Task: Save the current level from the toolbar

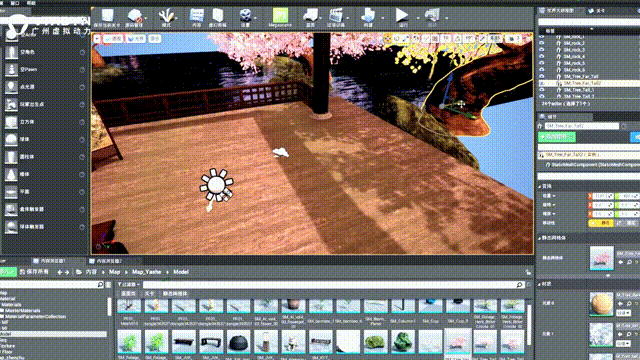Action: pos(107,18)
